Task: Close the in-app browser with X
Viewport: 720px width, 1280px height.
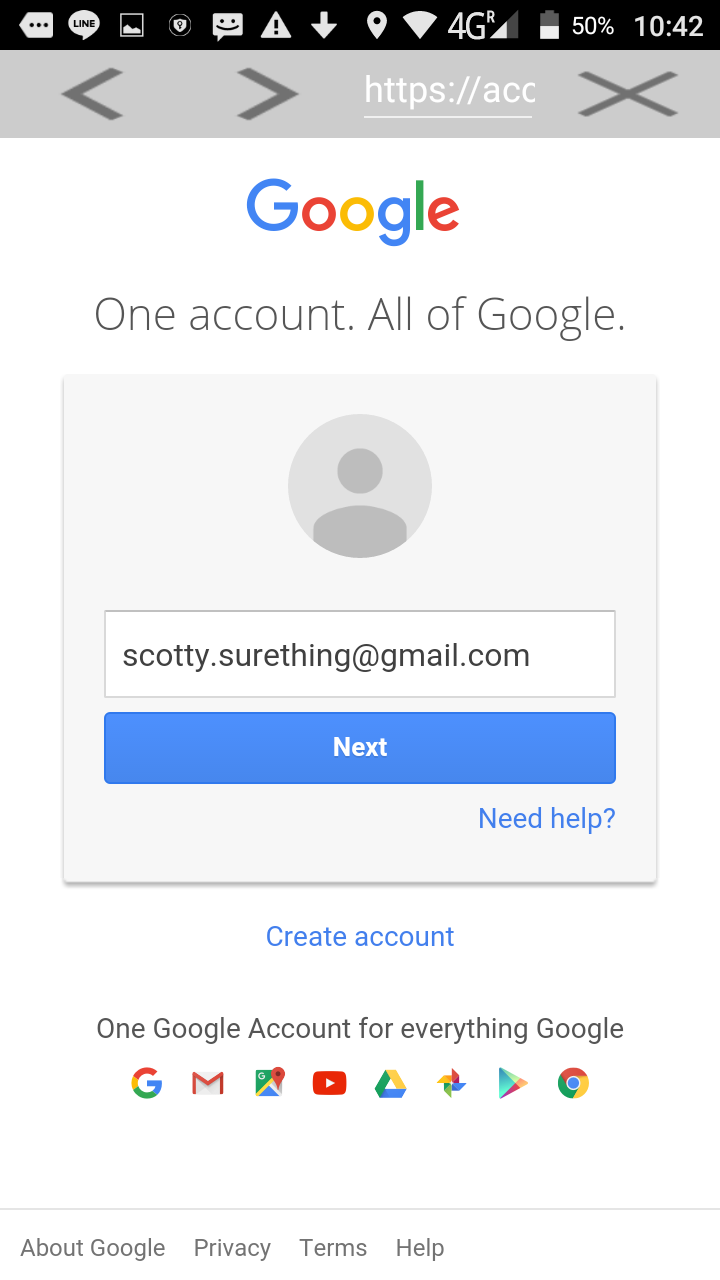Action: (x=628, y=94)
